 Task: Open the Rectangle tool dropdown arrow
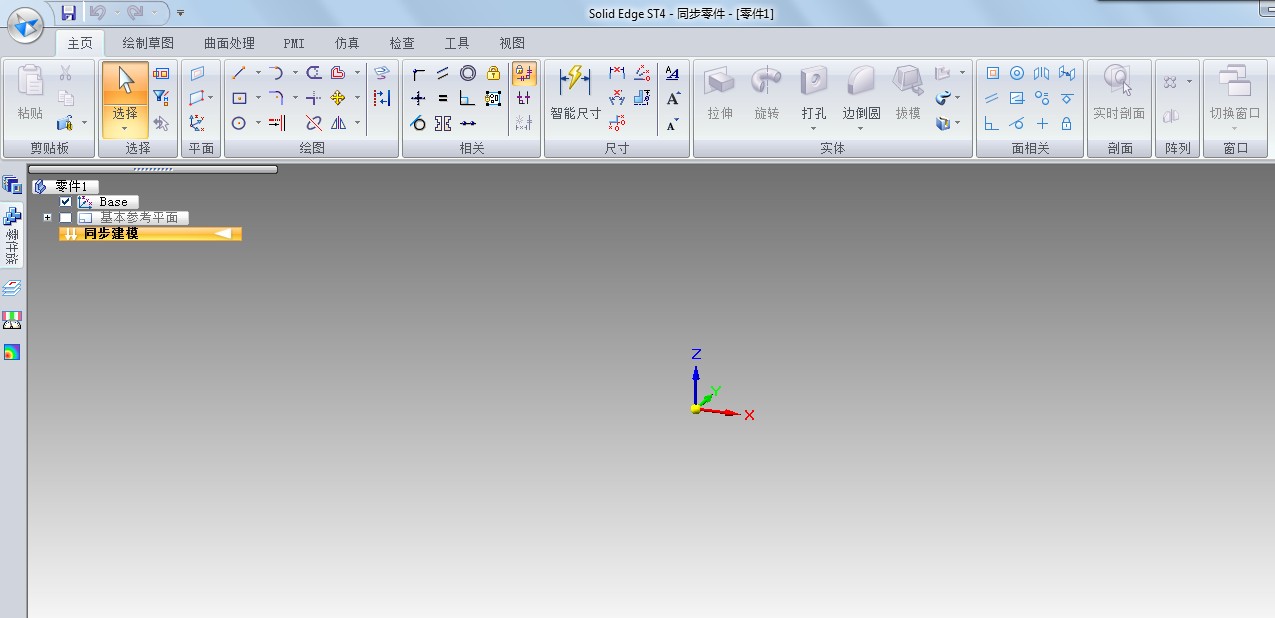coord(258,98)
